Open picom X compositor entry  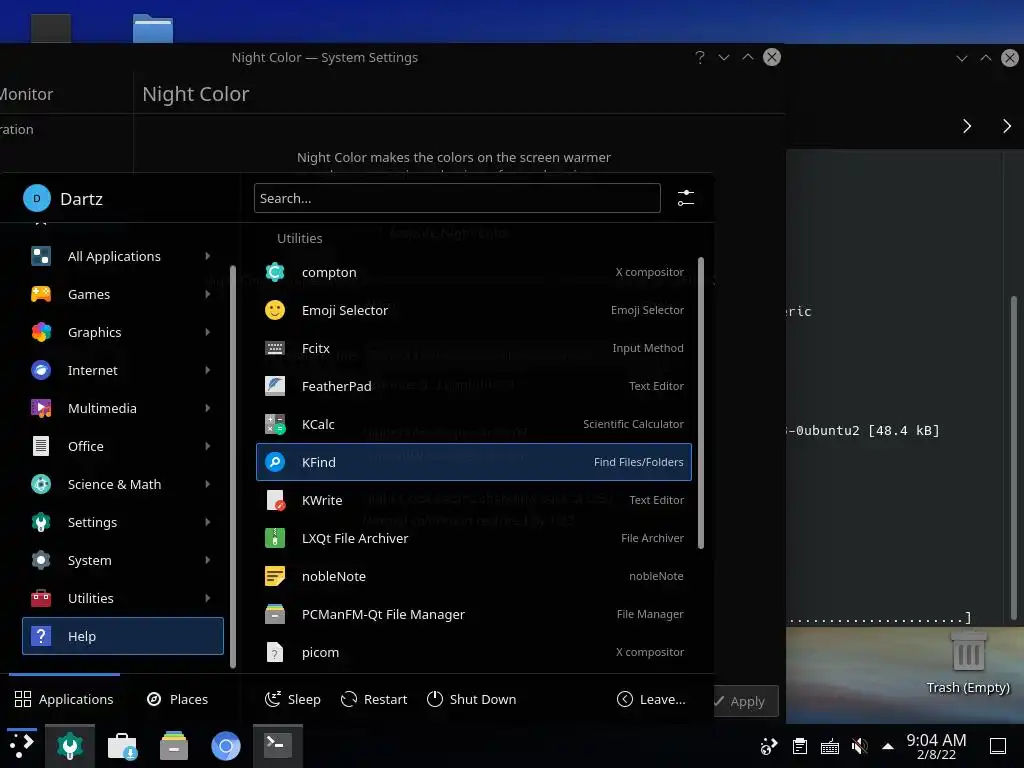473,652
